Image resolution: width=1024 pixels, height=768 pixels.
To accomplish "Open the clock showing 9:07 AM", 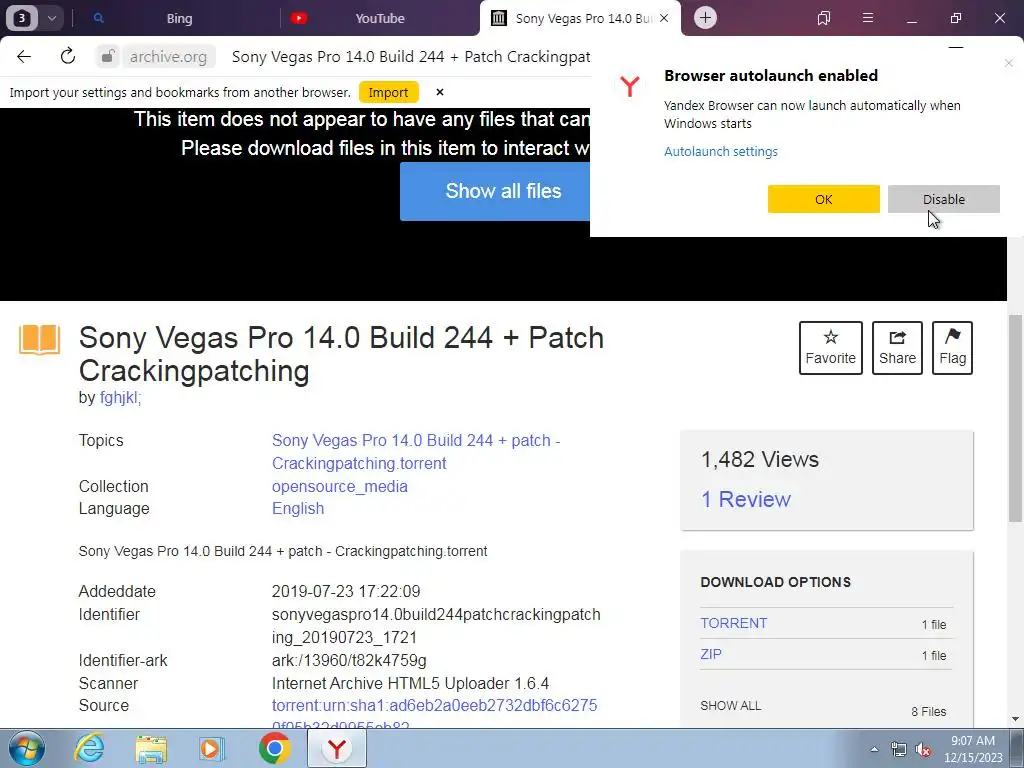I will [973, 749].
